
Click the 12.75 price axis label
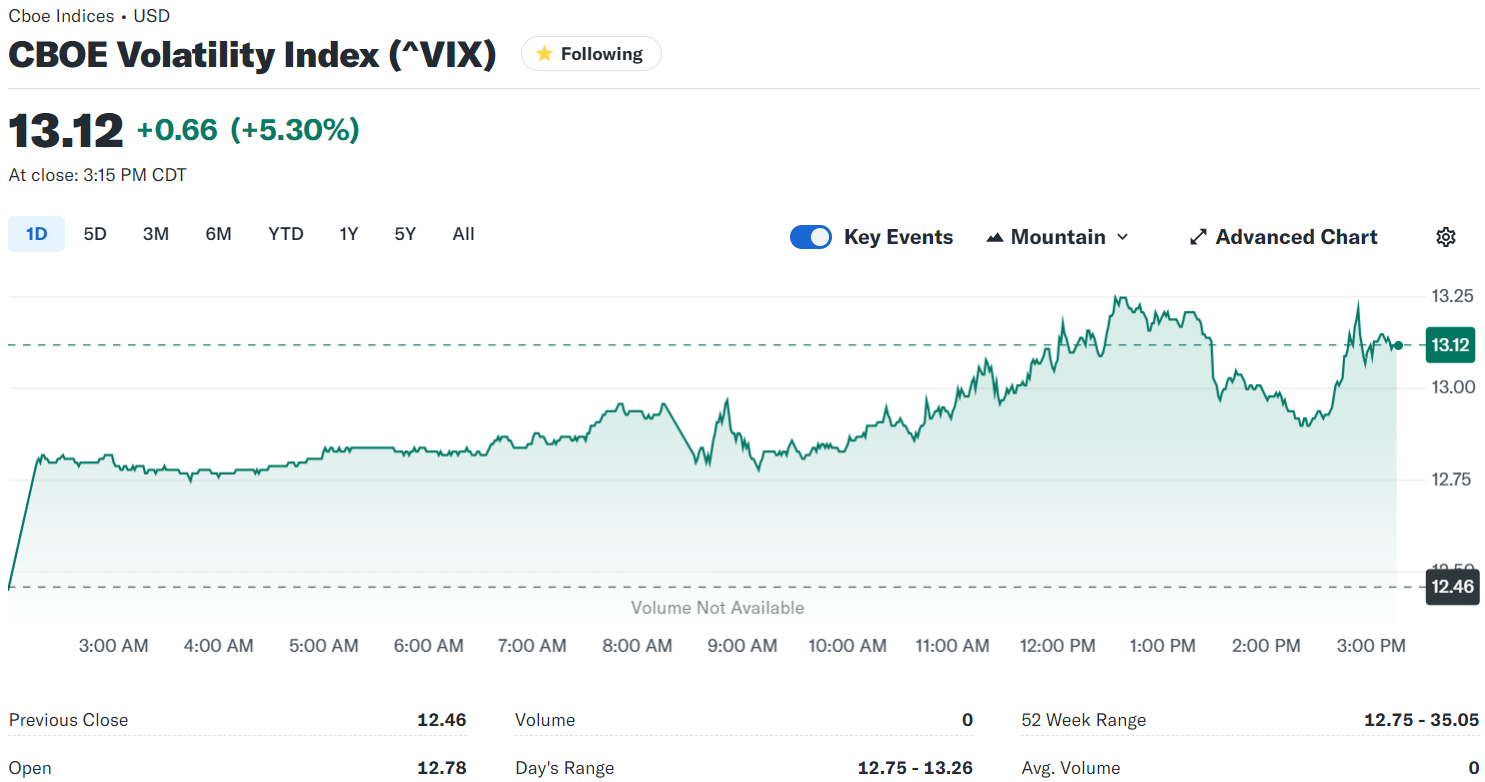[x=1451, y=479]
